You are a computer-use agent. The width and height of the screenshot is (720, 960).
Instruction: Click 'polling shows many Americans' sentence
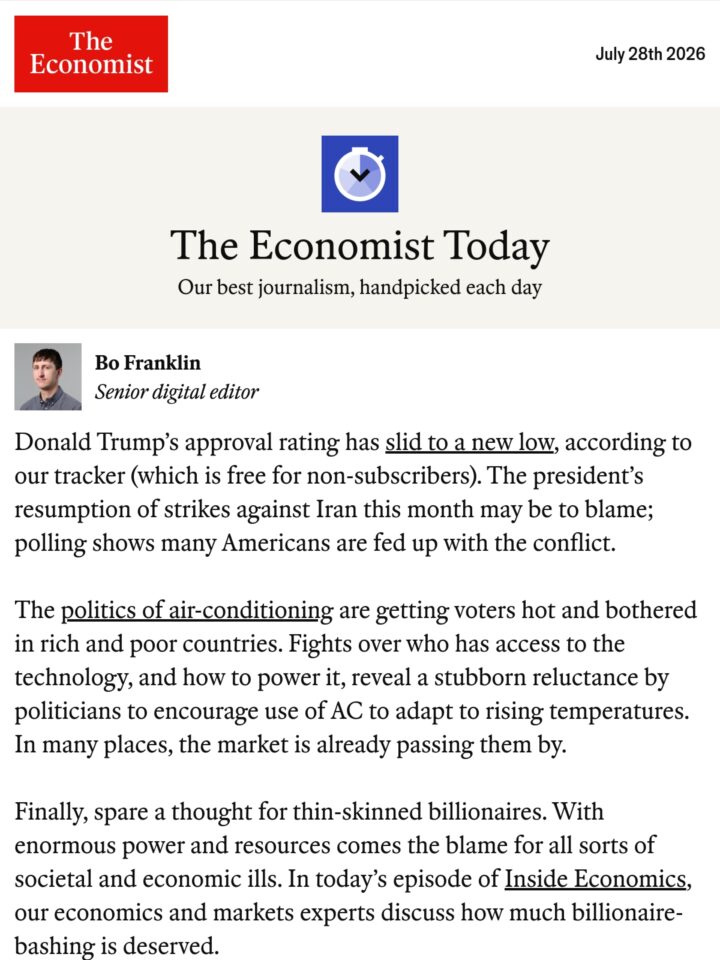(x=172, y=543)
